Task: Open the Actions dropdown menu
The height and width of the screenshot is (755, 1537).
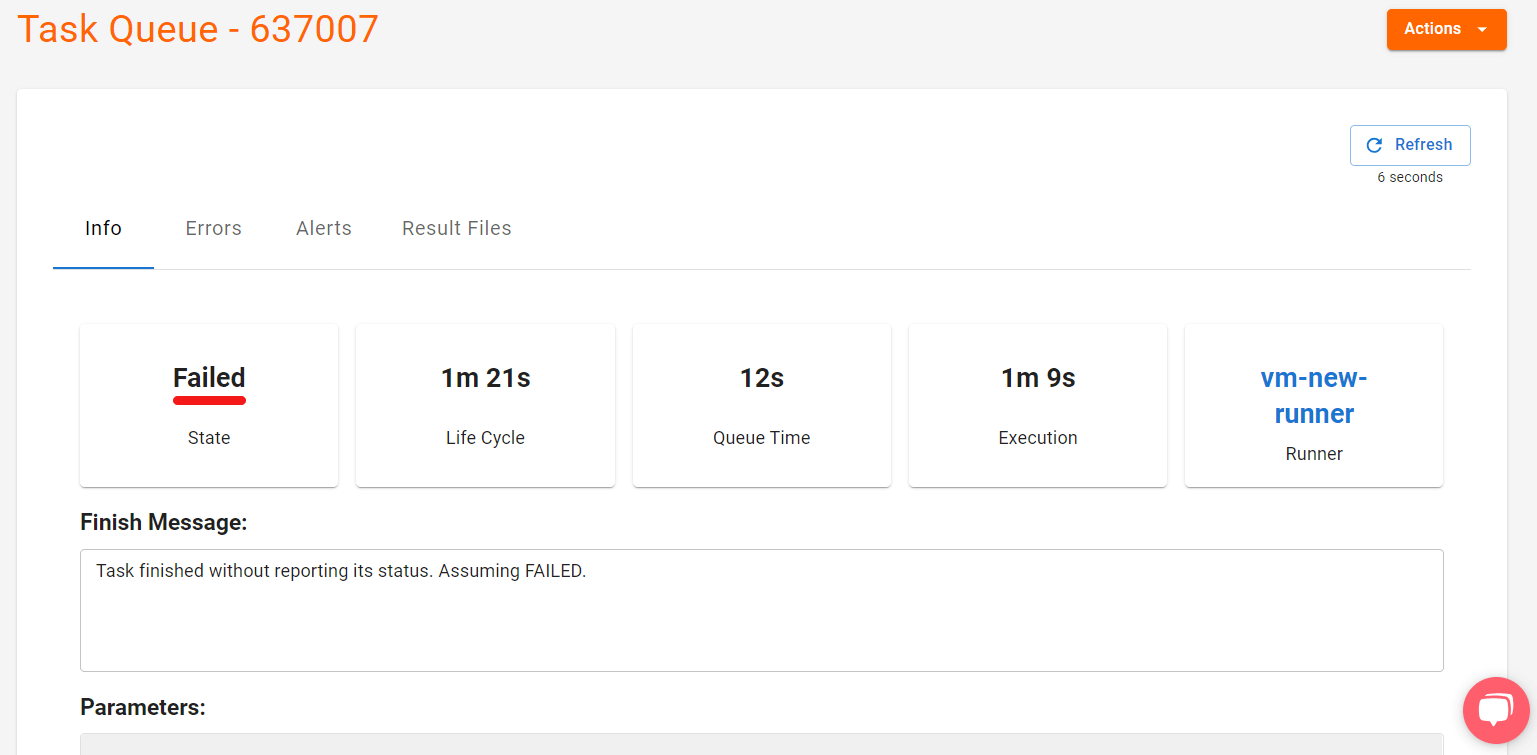Action: [x=1446, y=29]
